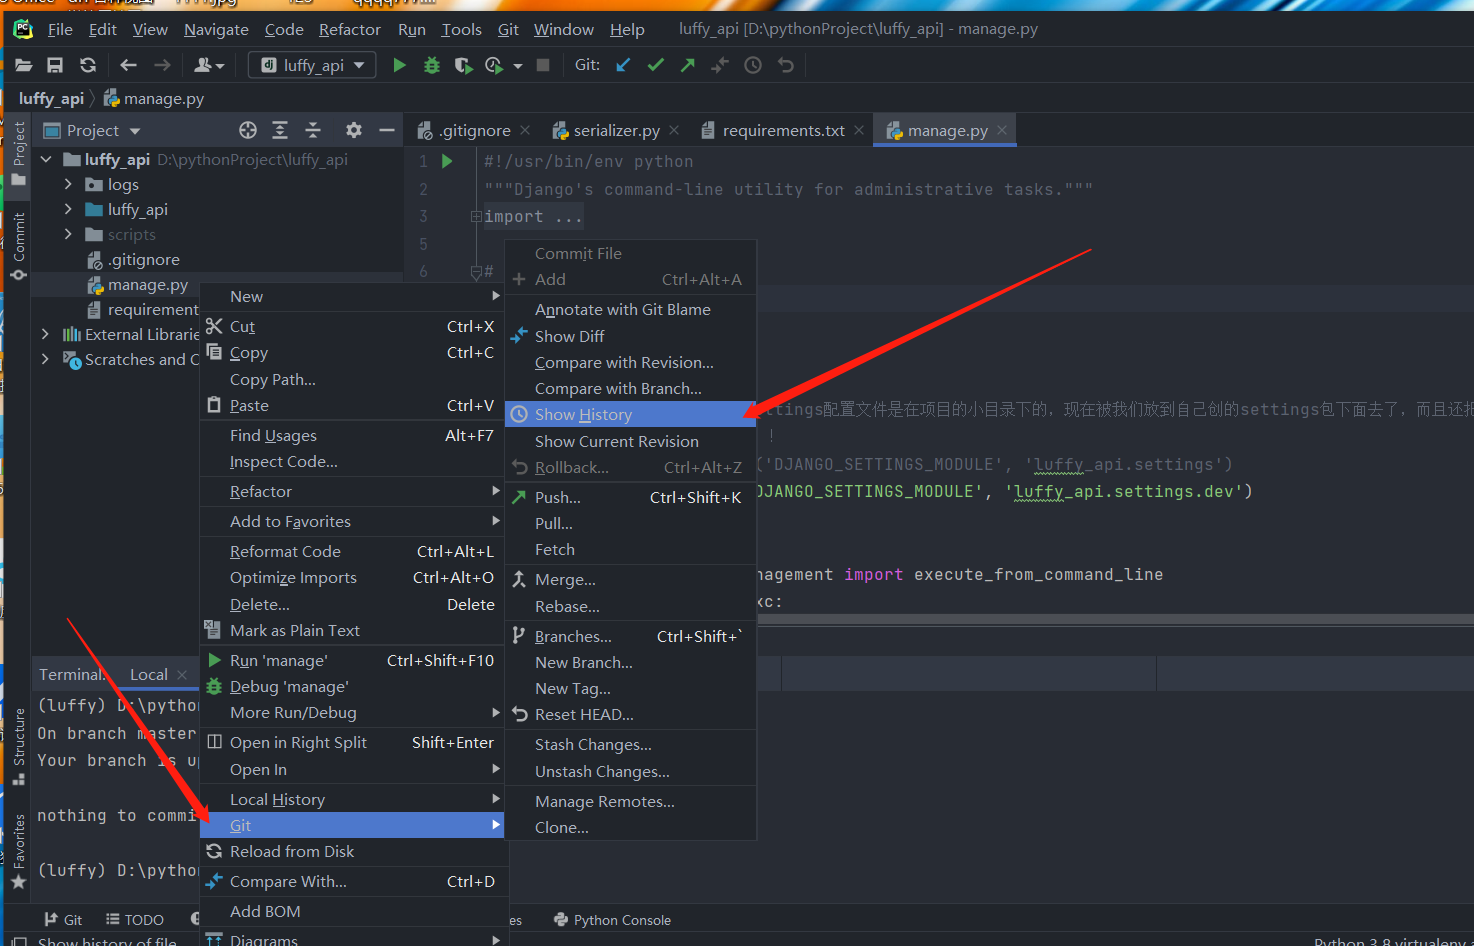The height and width of the screenshot is (946, 1474).
Task: Expand External Libraries node
Action: (x=45, y=334)
